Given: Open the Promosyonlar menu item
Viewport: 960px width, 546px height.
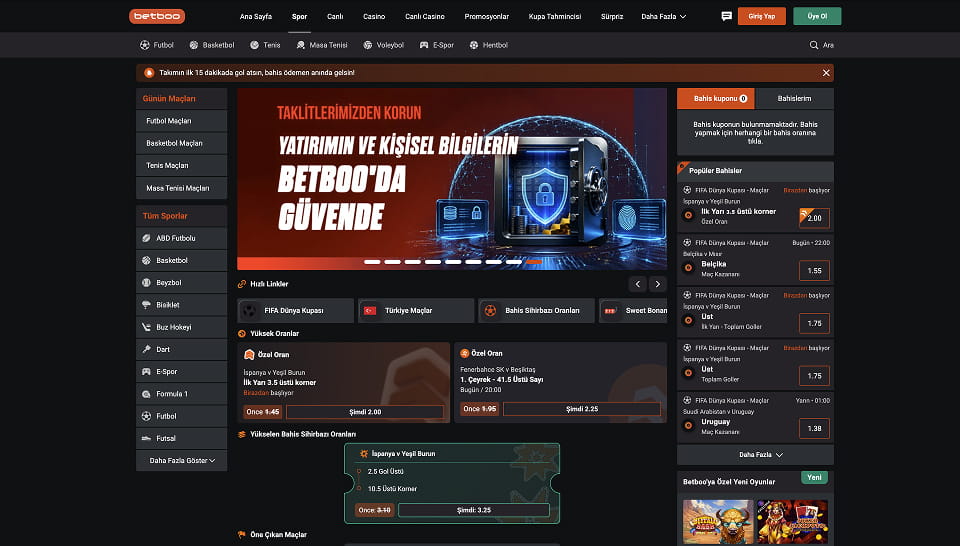Looking at the screenshot, I should [487, 17].
